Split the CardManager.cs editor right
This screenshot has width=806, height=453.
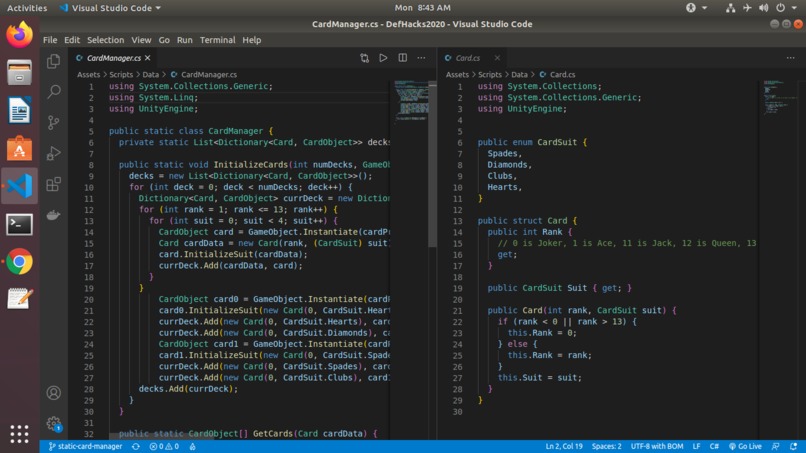pos(402,58)
